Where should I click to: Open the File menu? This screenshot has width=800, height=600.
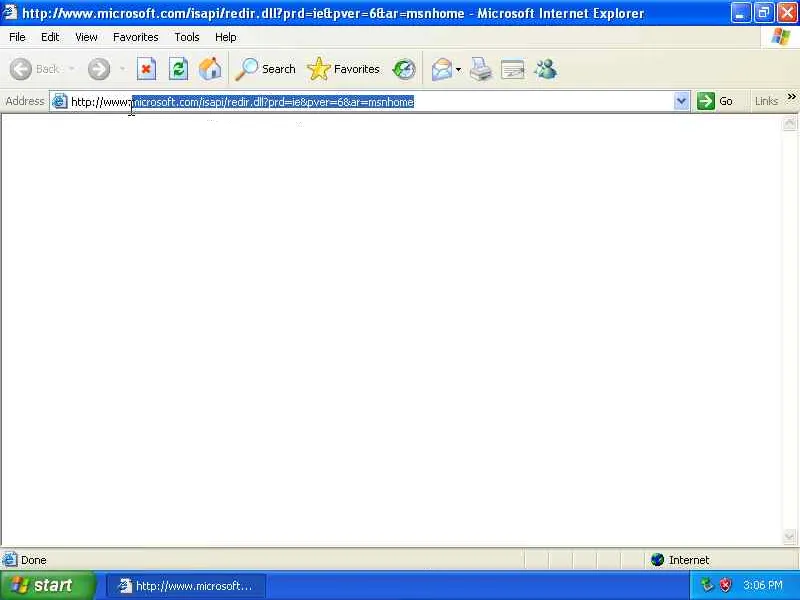coord(17,37)
